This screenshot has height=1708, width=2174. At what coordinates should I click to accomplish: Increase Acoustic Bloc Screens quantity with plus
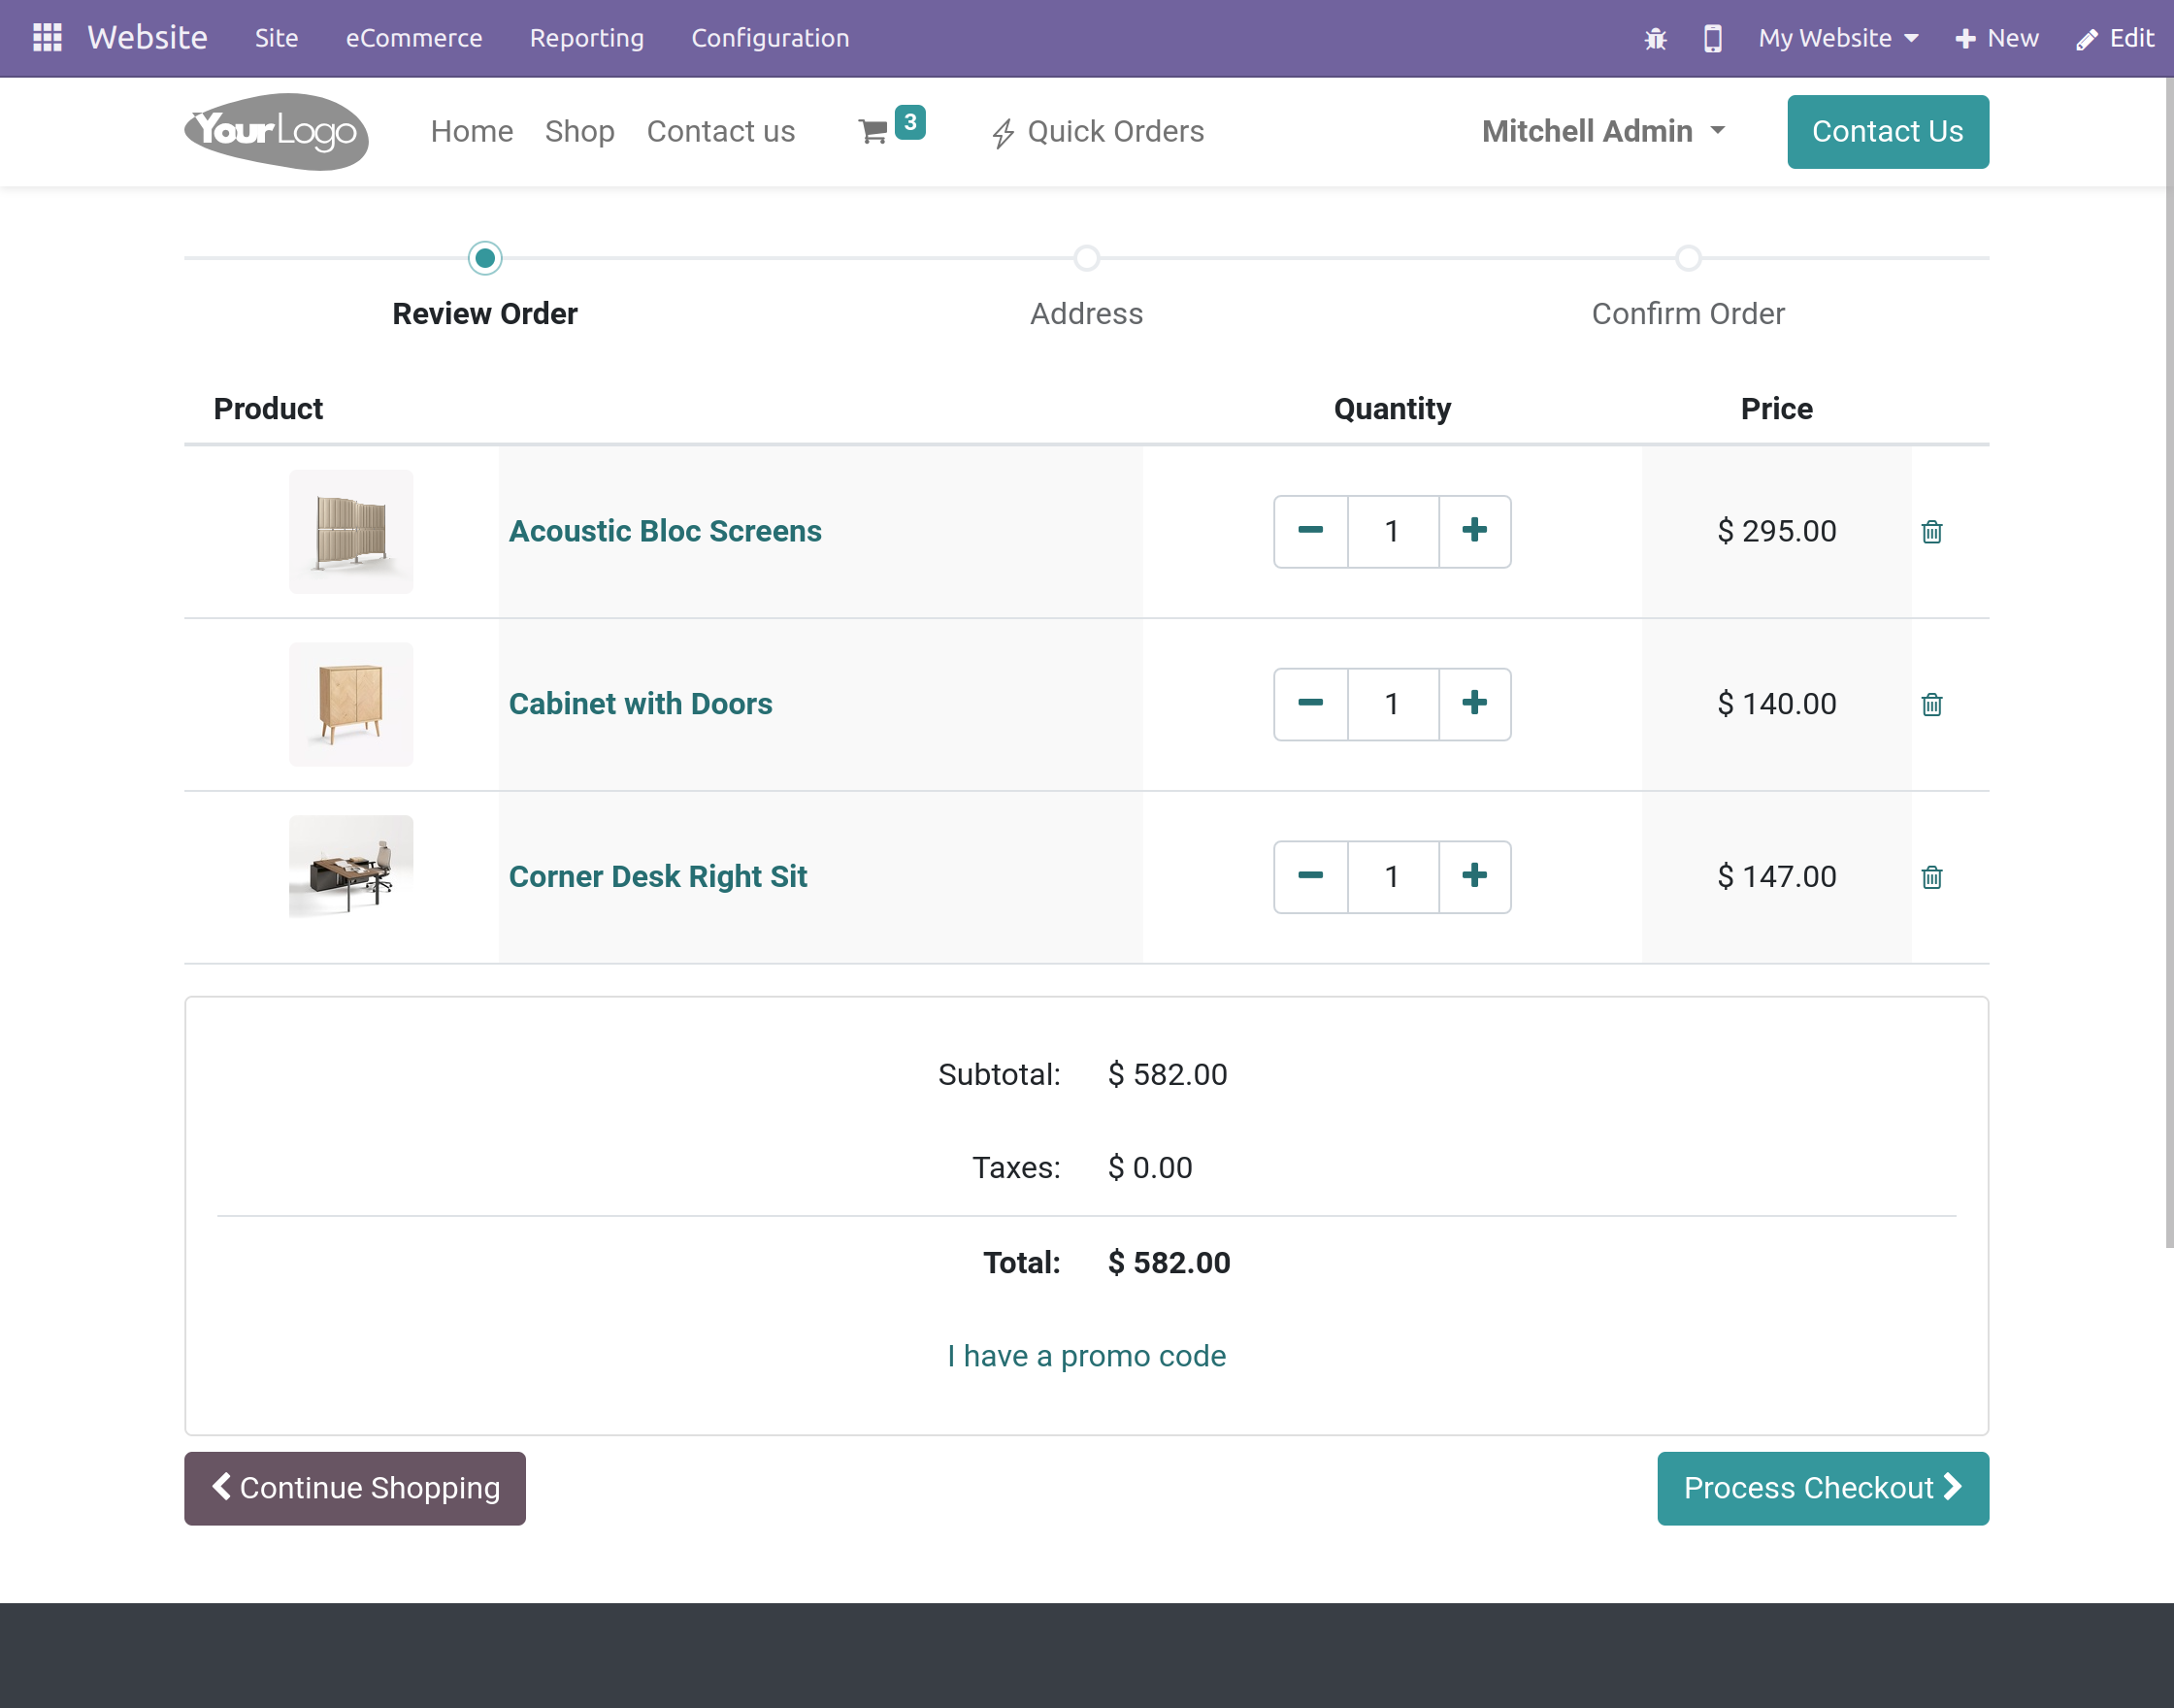click(1474, 531)
